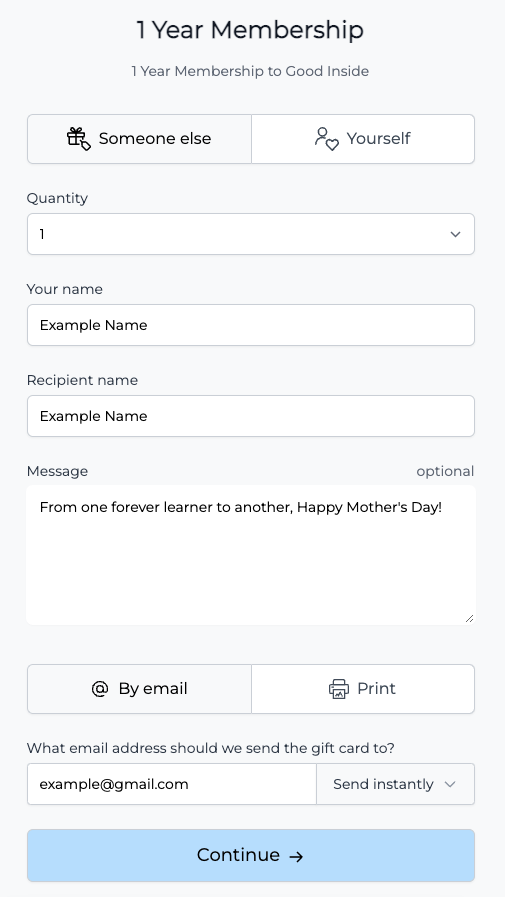The width and height of the screenshot is (505, 897).
Task: Click the Send instantly chevron
Action: pyautogui.click(x=450, y=784)
